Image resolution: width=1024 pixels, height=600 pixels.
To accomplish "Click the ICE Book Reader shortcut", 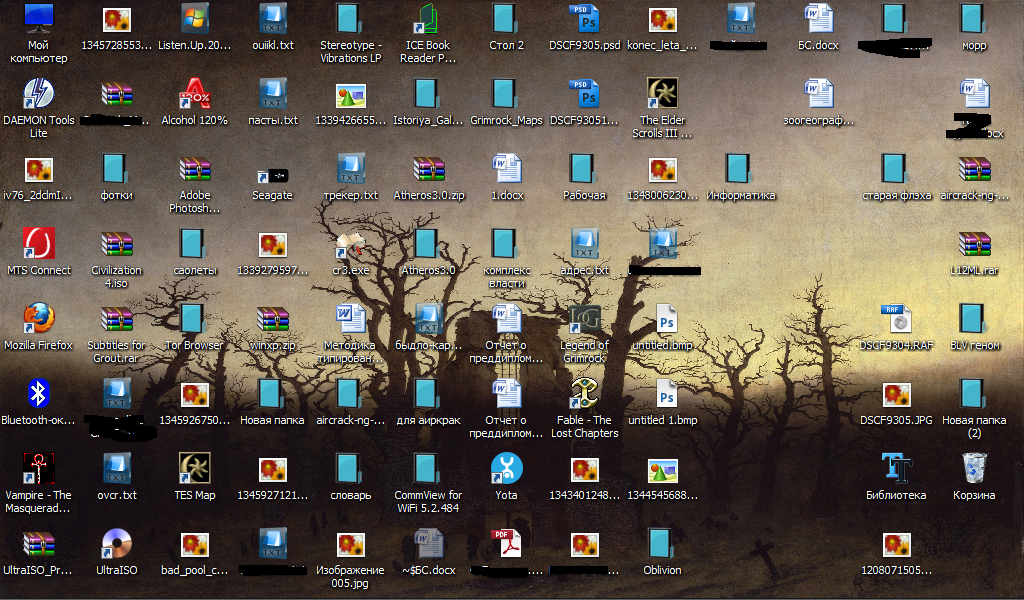I will pos(428,19).
